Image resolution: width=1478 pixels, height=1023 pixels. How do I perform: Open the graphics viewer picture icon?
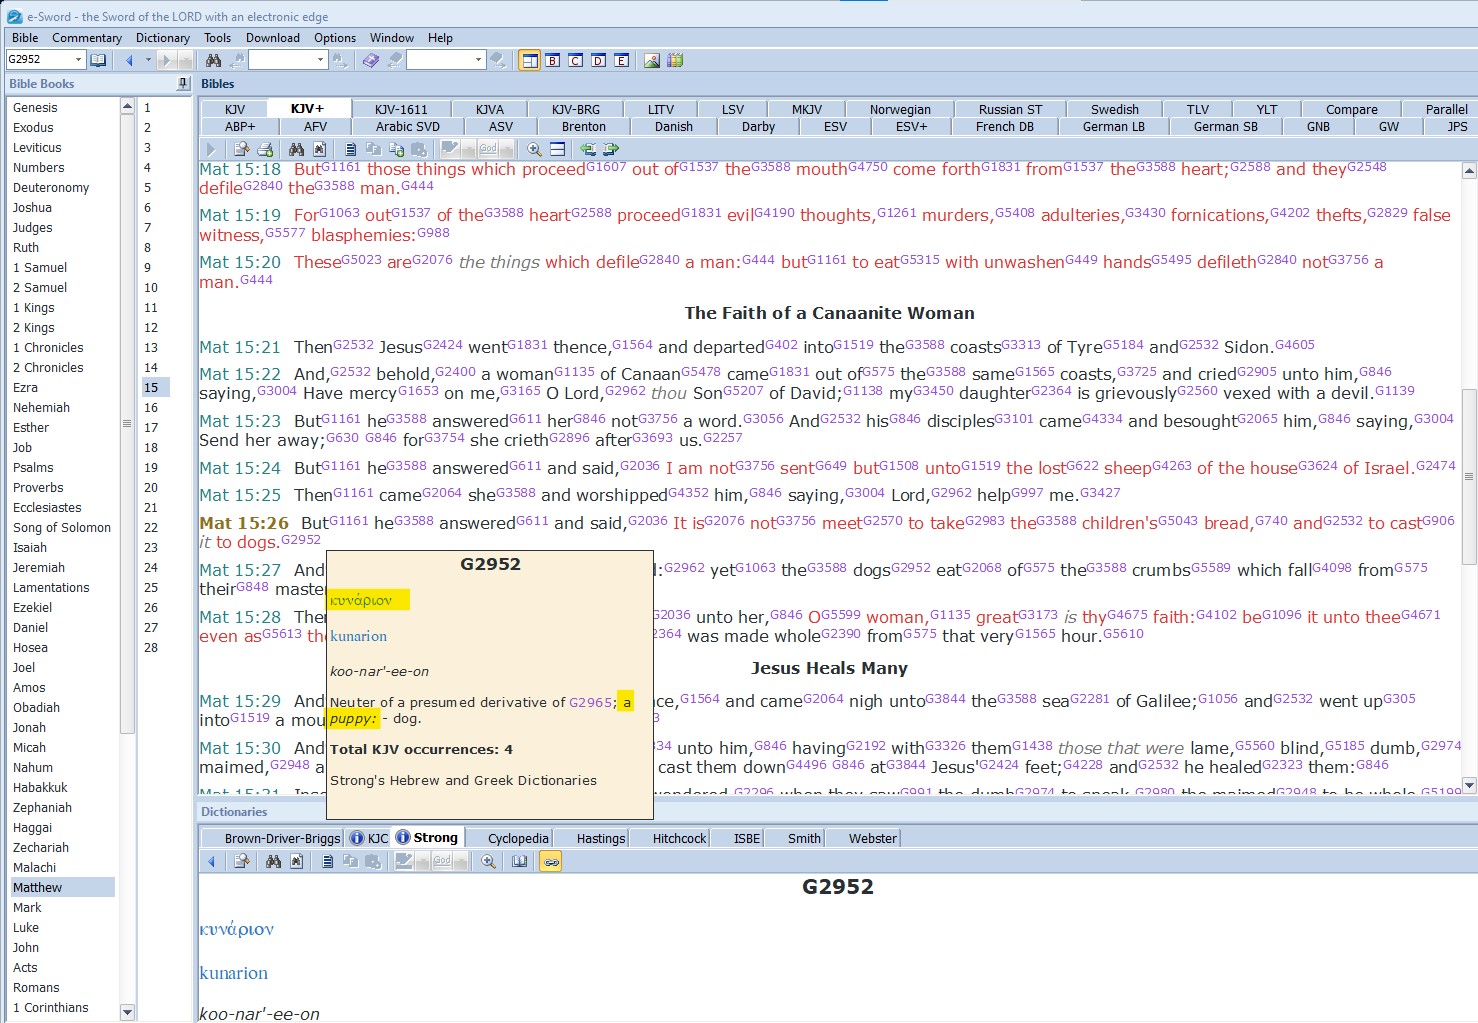point(652,60)
